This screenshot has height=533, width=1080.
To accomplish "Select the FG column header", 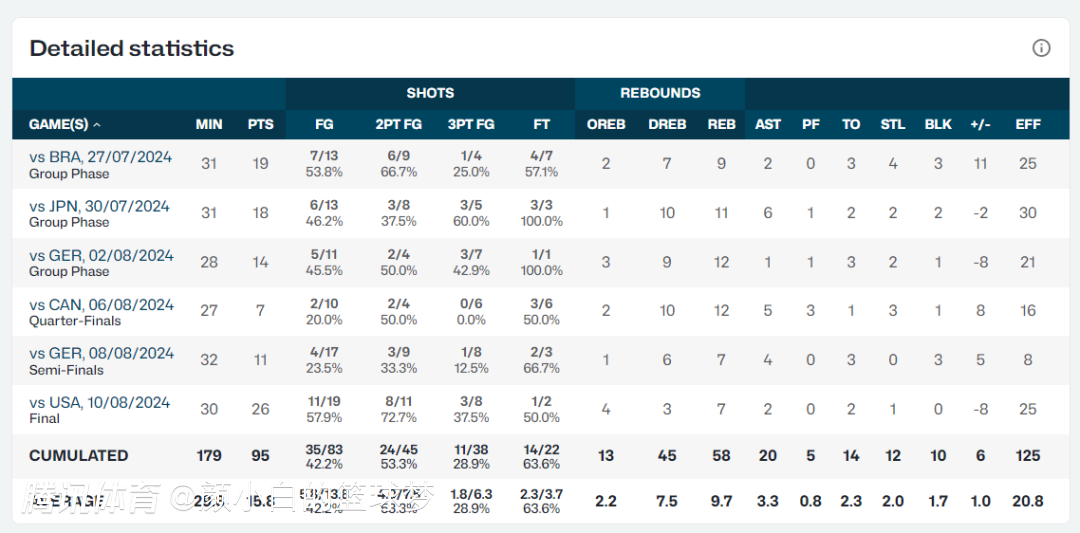I will click(324, 125).
